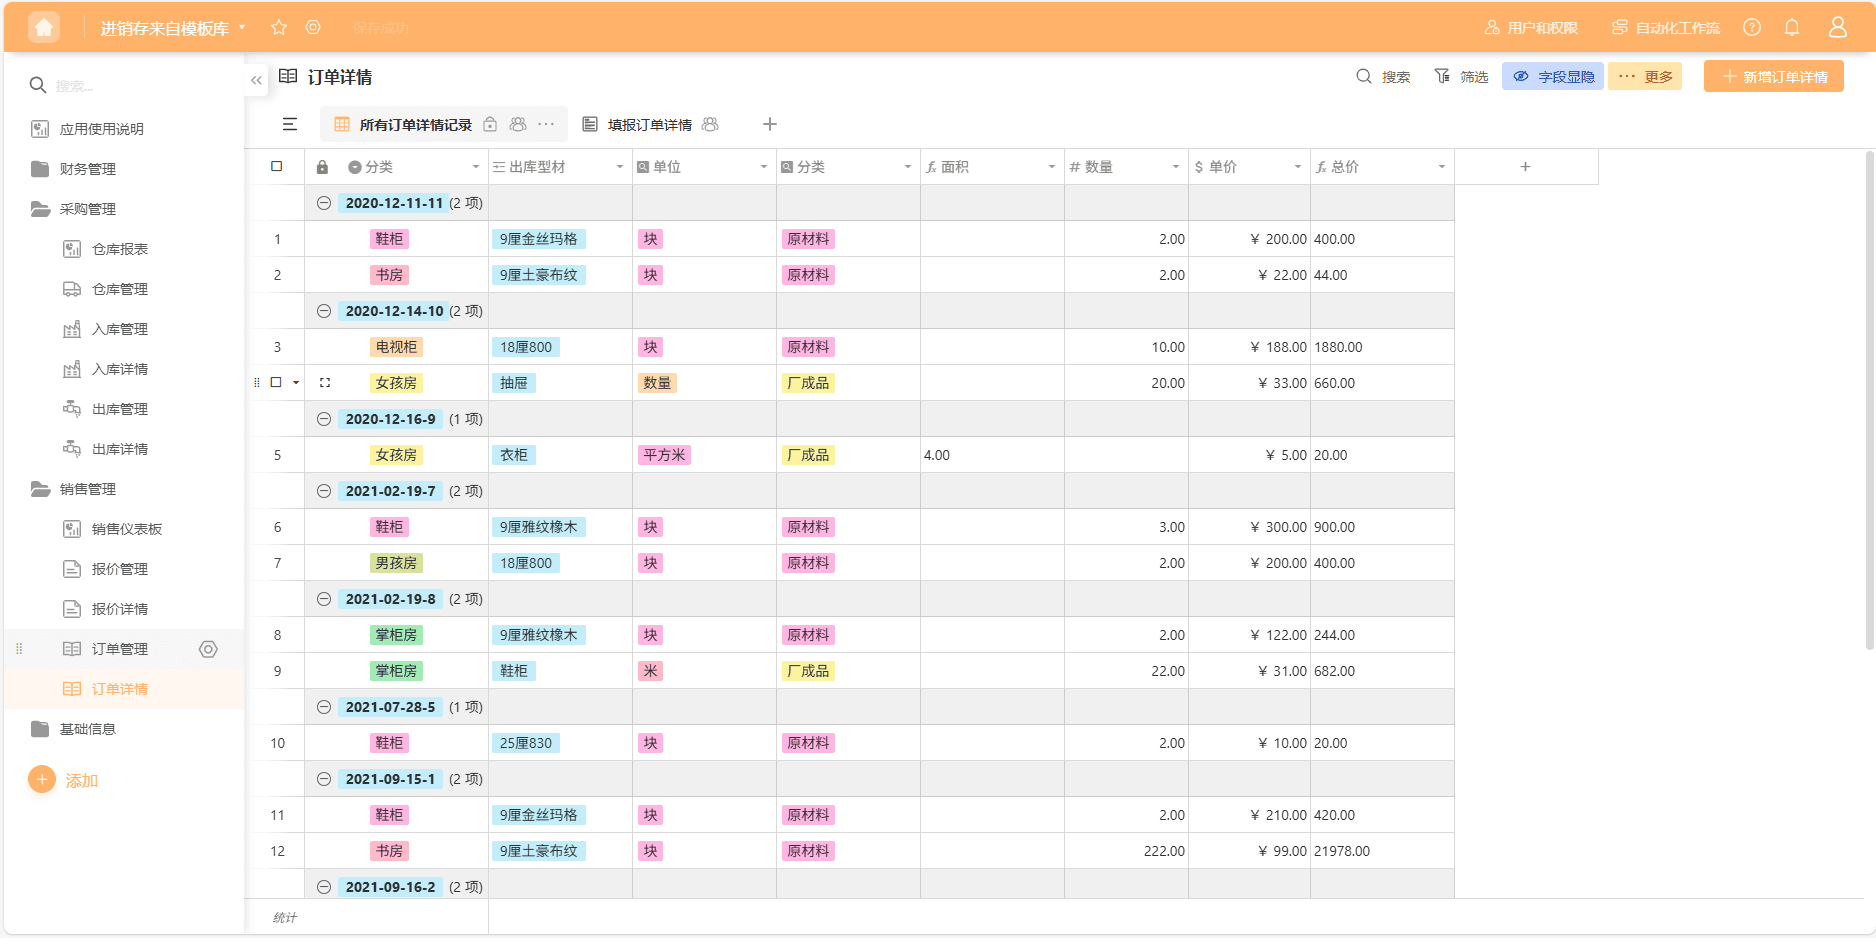Click the pink 鞋柜 tag in row 1
Screen dimensions: 1876x938
pyautogui.click(x=389, y=239)
